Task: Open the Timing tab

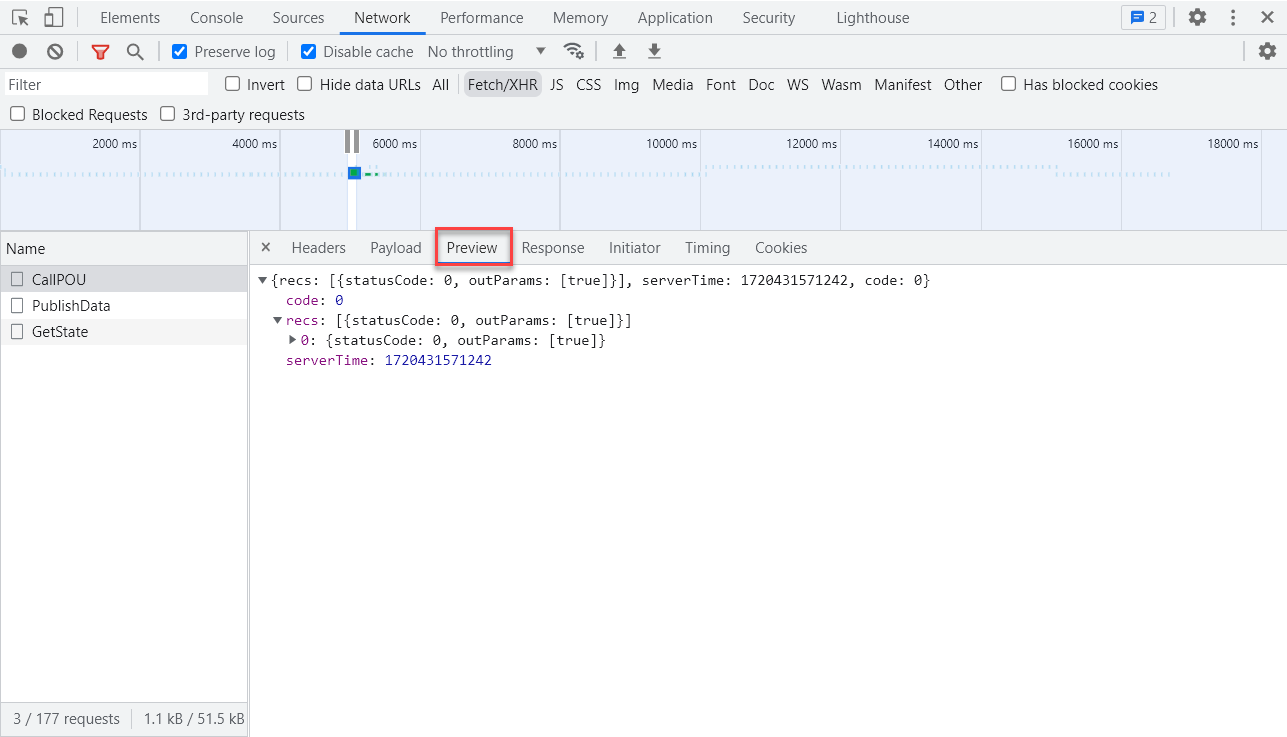Action: pyautogui.click(x=707, y=247)
